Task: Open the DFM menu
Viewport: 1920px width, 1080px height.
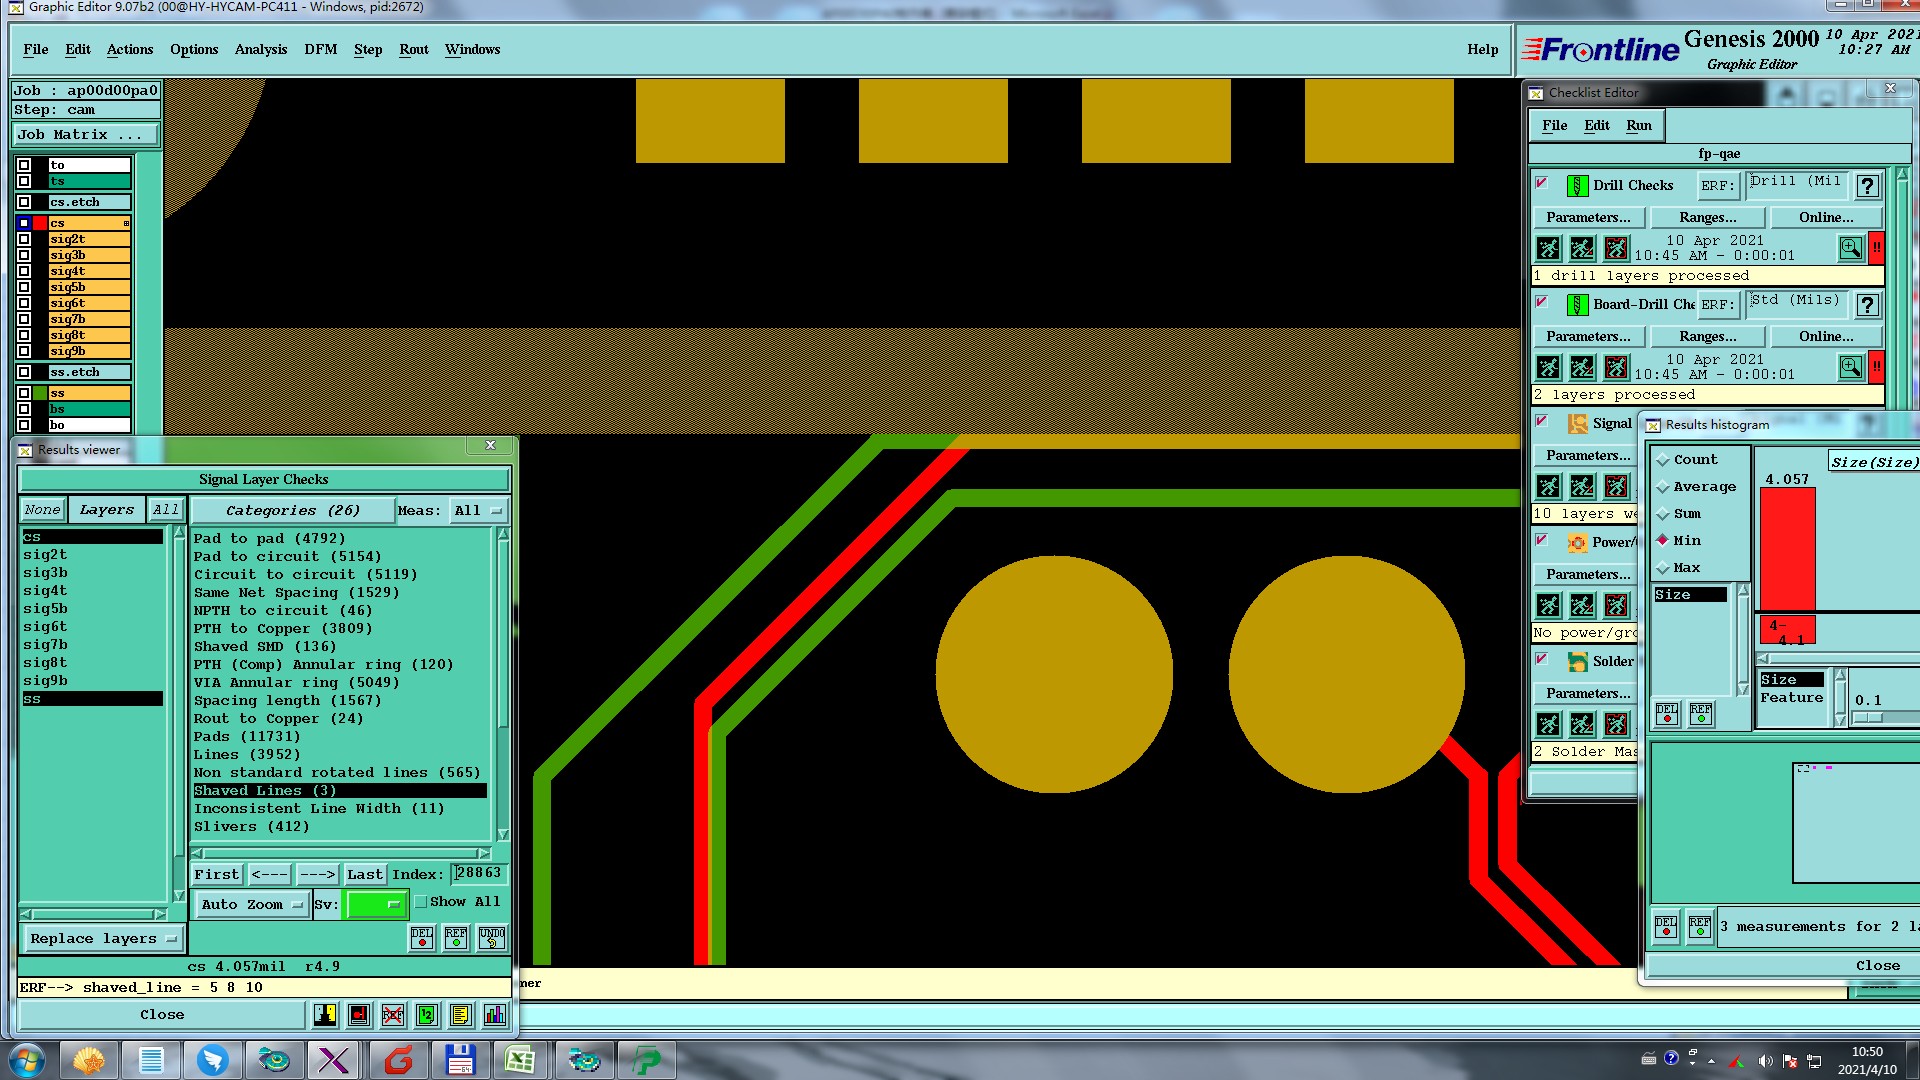Action: coord(320,49)
